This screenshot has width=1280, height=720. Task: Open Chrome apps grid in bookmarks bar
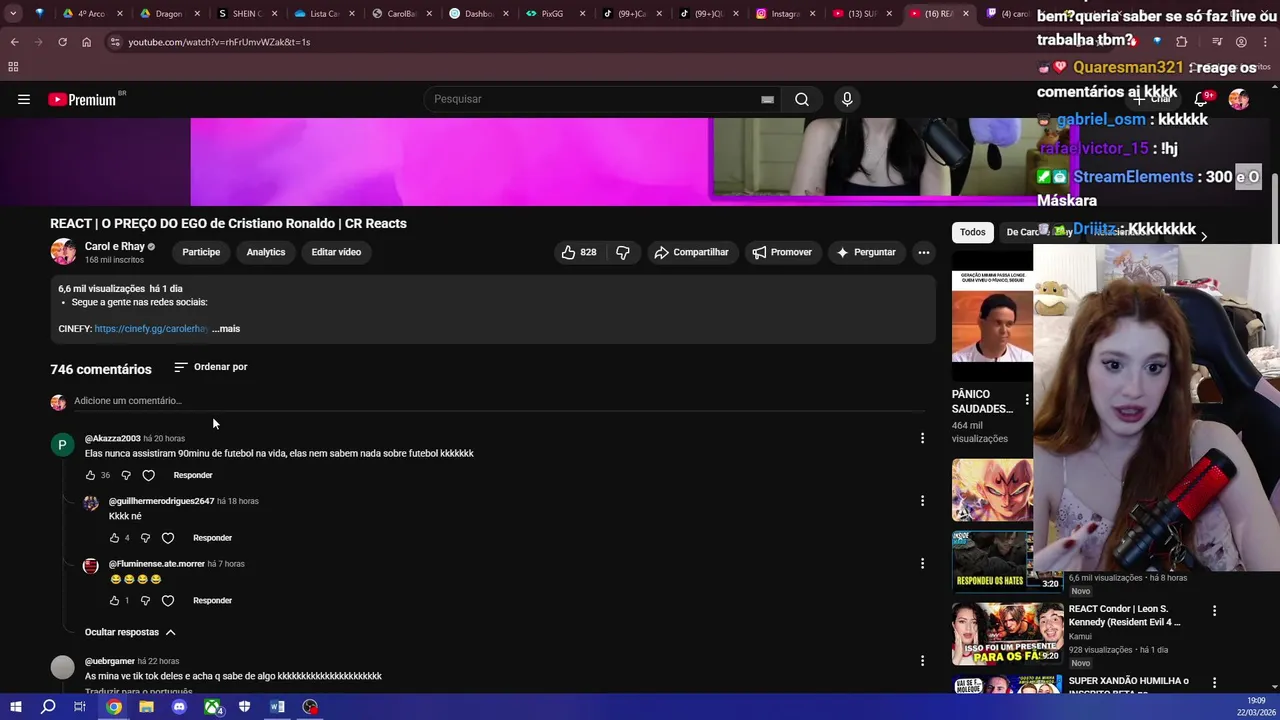click(13, 67)
